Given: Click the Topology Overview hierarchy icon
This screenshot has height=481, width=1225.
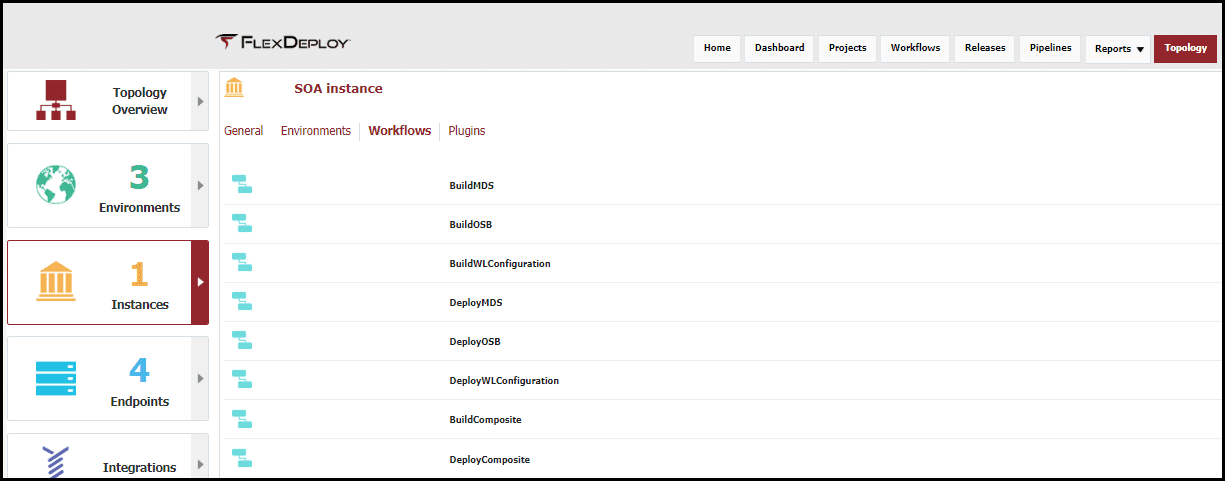Looking at the screenshot, I should tap(56, 100).
